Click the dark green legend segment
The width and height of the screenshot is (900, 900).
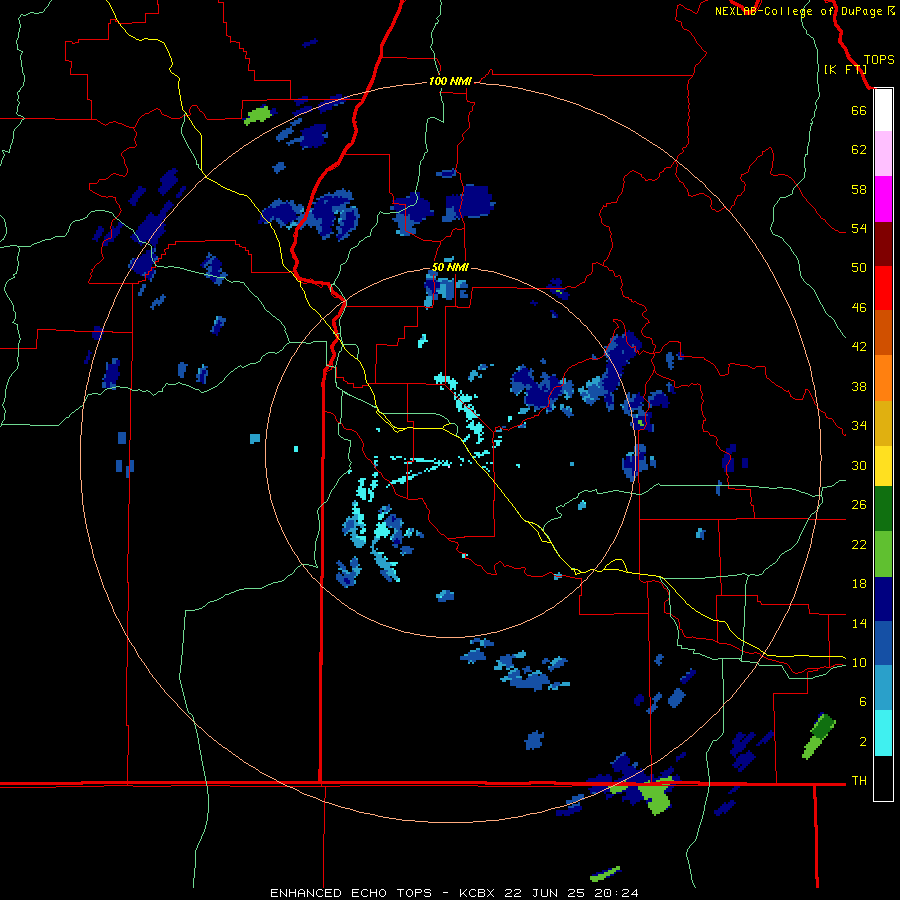(883, 509)
